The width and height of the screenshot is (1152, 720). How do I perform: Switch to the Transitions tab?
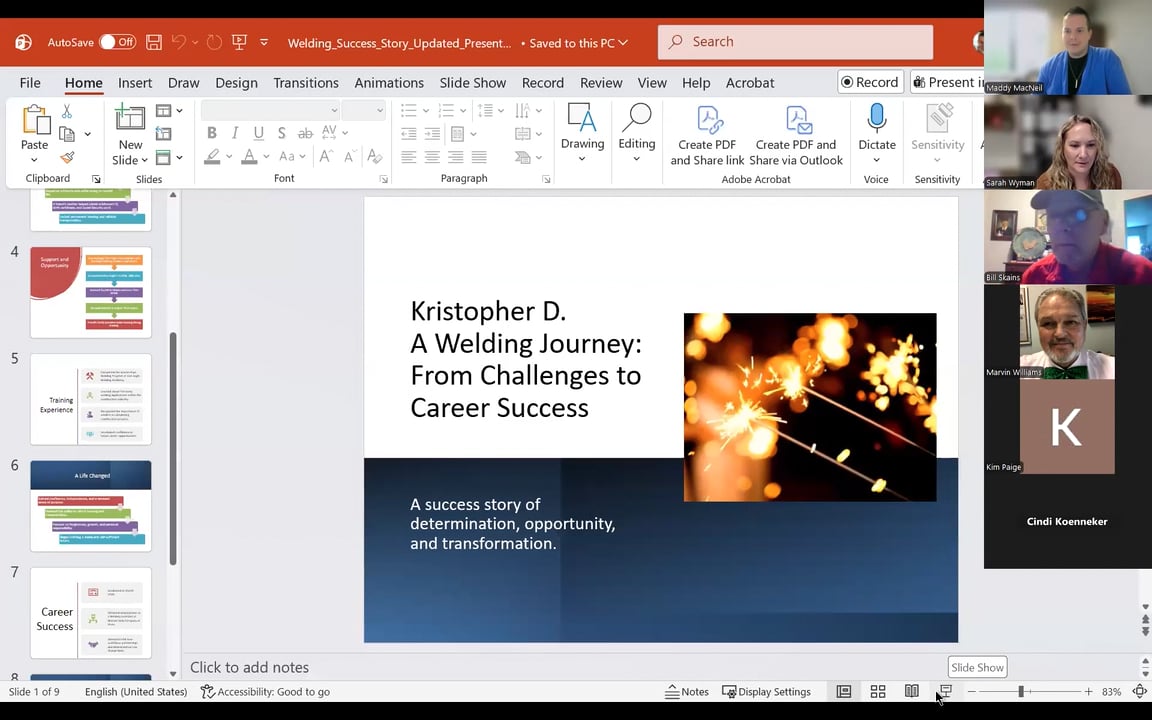point(306,83)
